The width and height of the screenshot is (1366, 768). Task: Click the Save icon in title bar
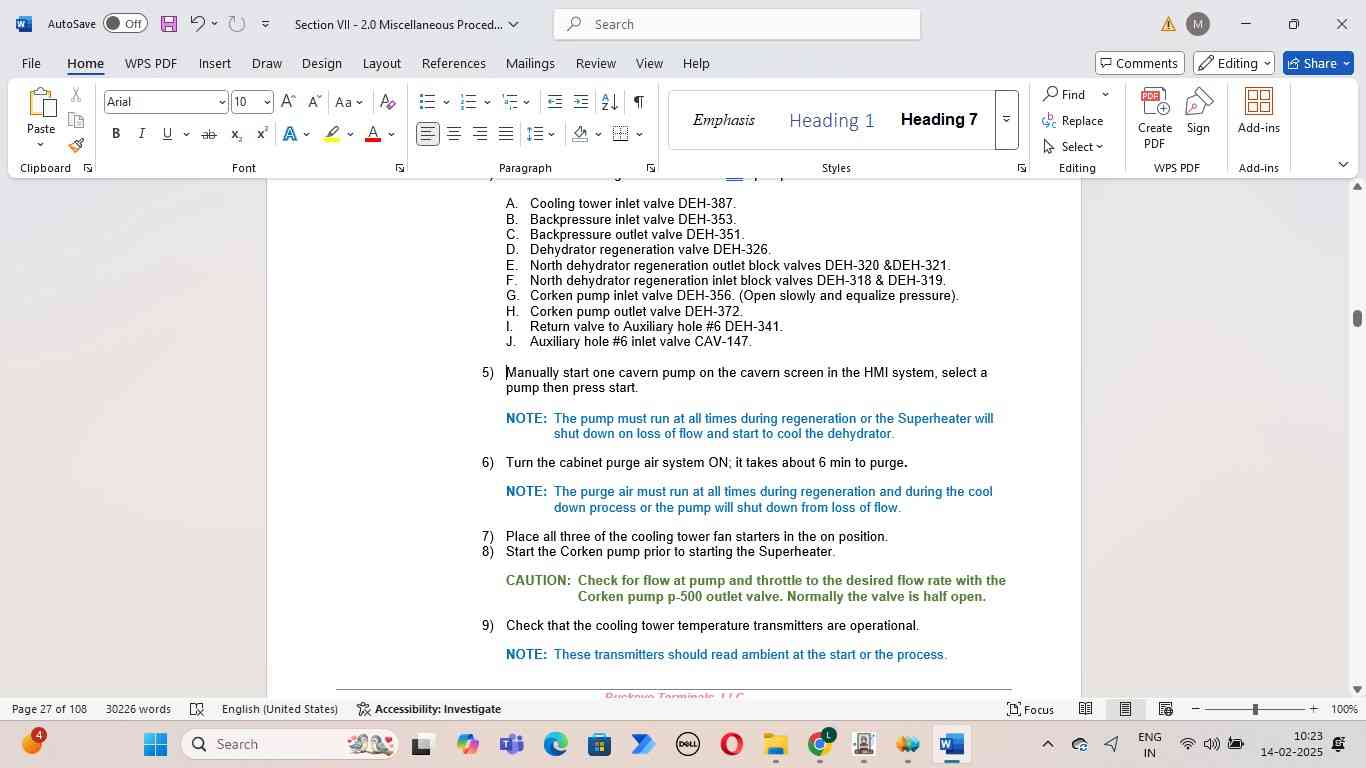tap(168, 24)
